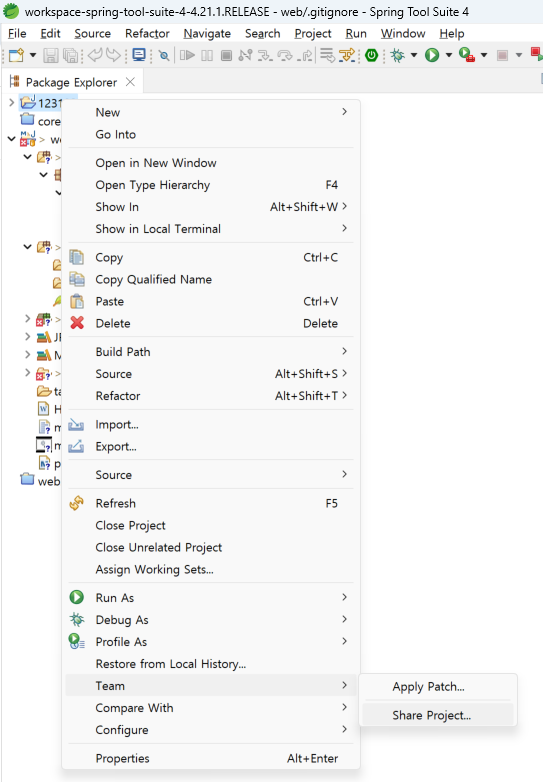Click the green Run toolbar button
The image size is (543, 782).
tap(432, 55)
